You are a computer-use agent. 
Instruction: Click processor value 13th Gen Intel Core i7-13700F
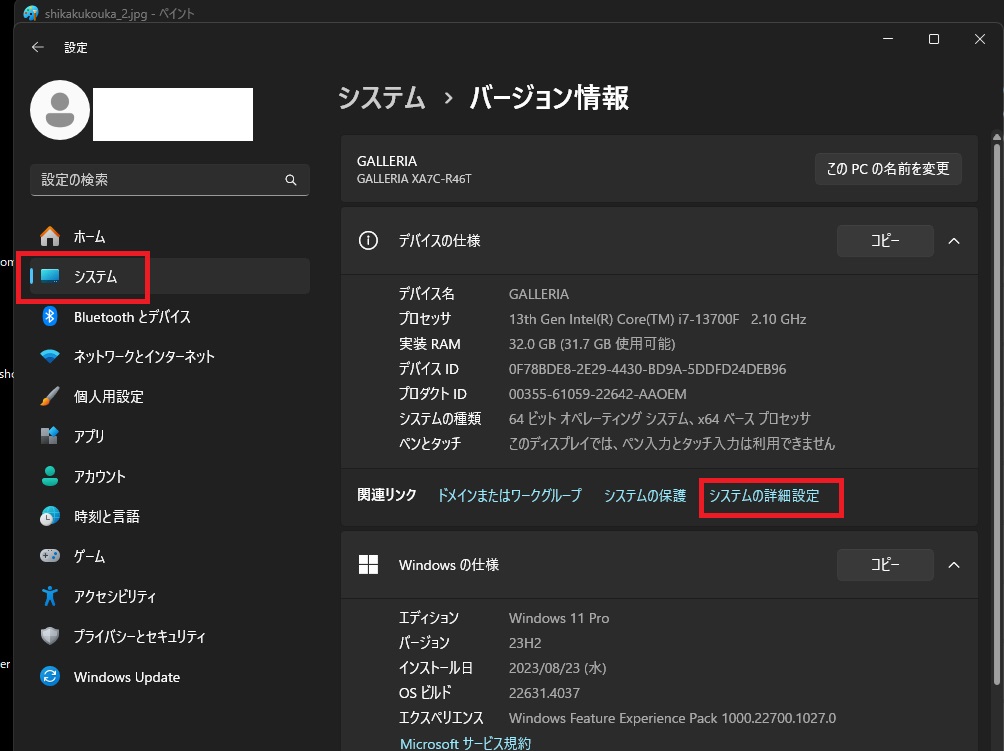[x=658, y=319]
